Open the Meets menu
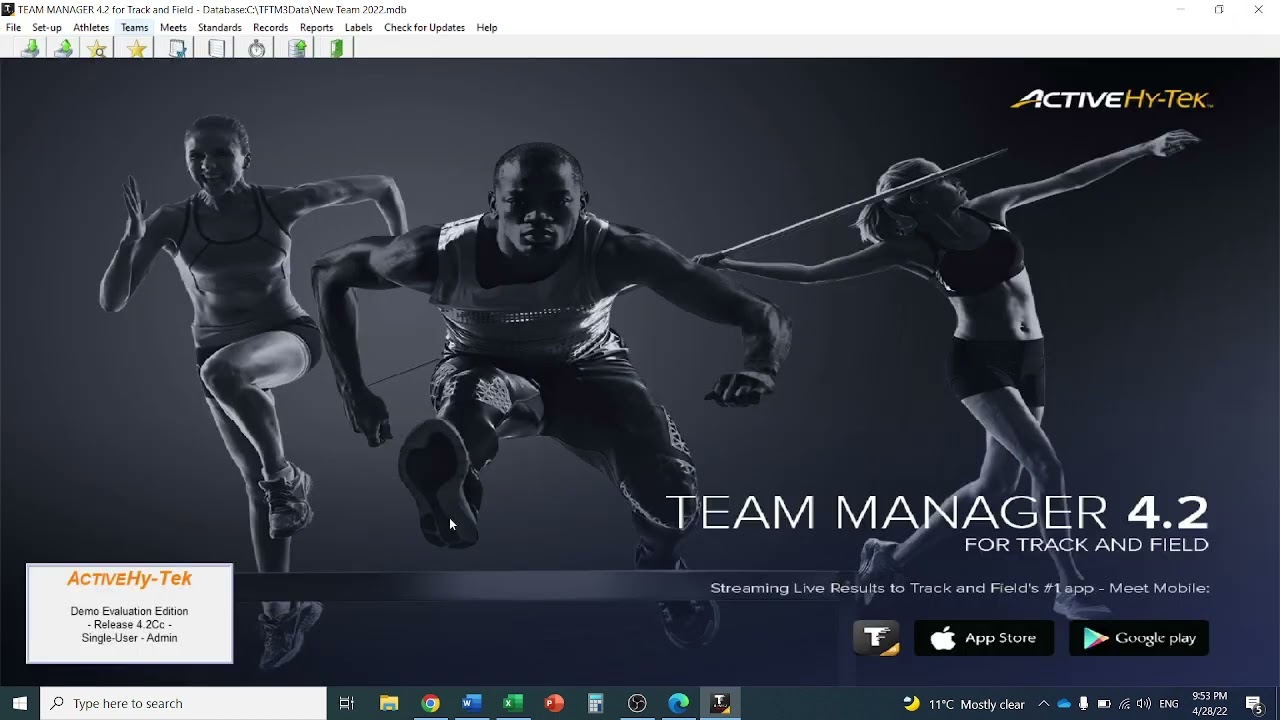 click(x=173, y=27)
